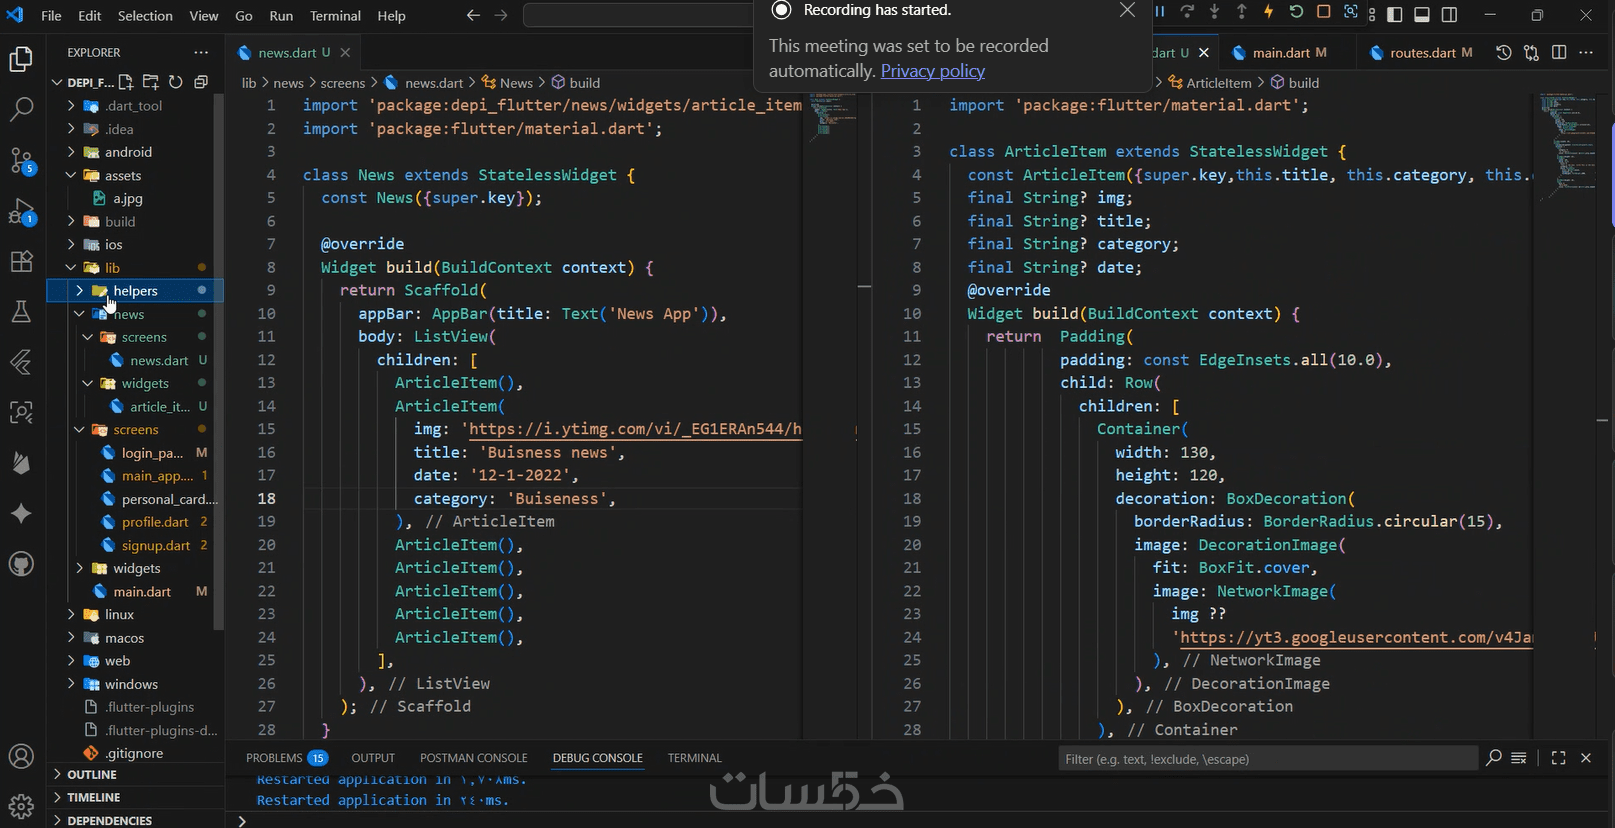Viewport: 1615px width, 828px height.
Task: Click the debug Step Out icon
Action: point(1241,12)
